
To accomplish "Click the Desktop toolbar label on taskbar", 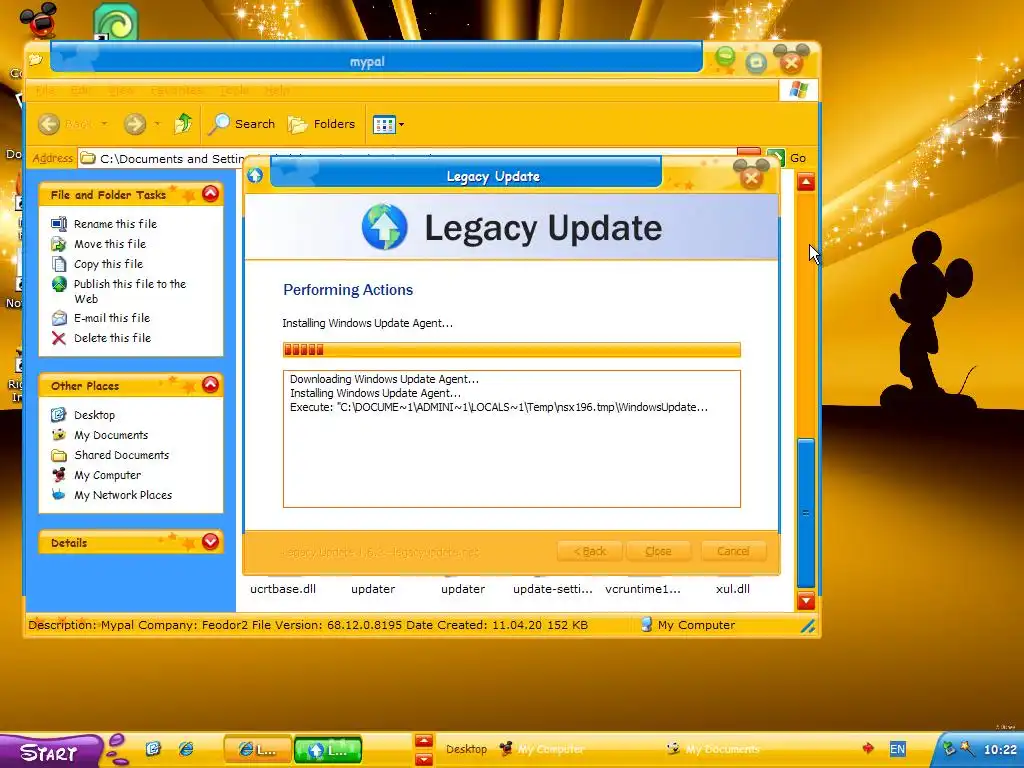I will coord(466,749).
